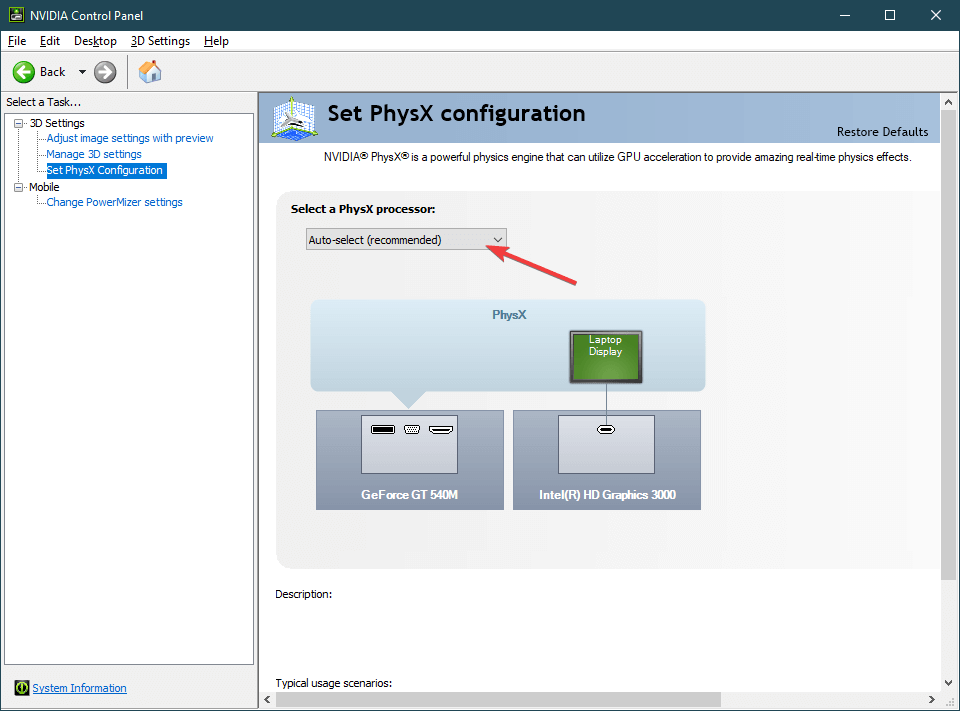The width and height of the screenshot is (960, 711).
Task: Select Set PhysX Configuration in the task tree
Action: point(105,170)
